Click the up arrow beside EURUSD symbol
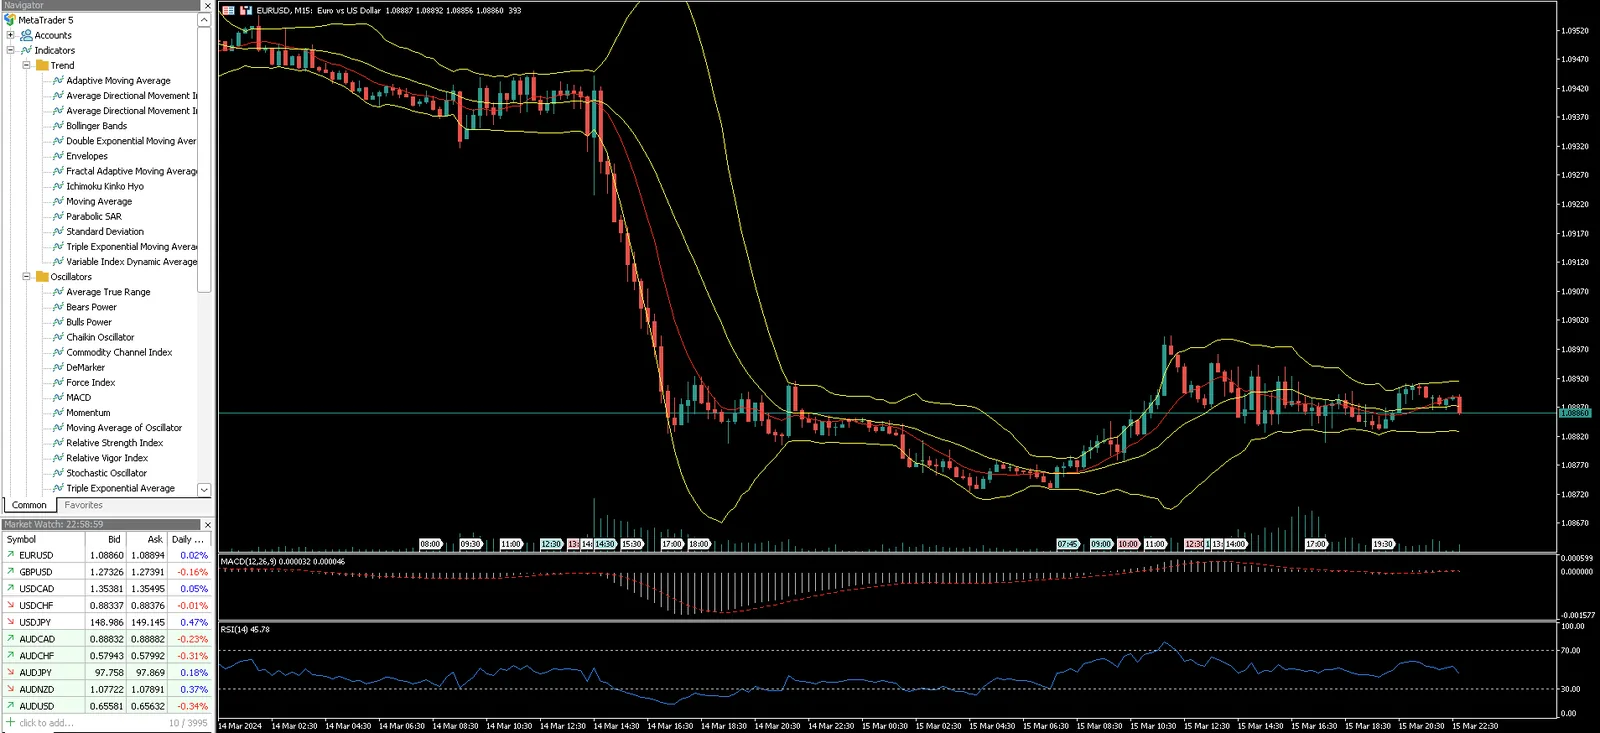The height and width of the screenshot is (733, 1600). click(x=10, y=555)
